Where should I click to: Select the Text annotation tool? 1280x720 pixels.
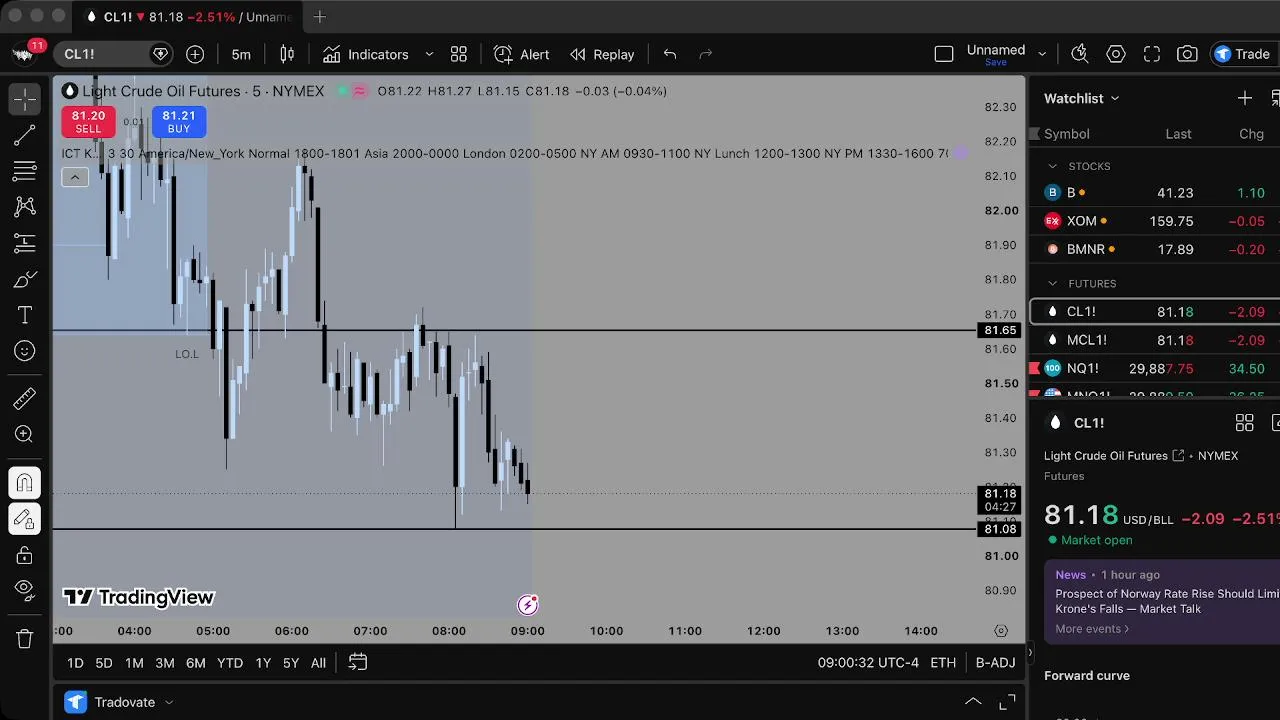25,315
